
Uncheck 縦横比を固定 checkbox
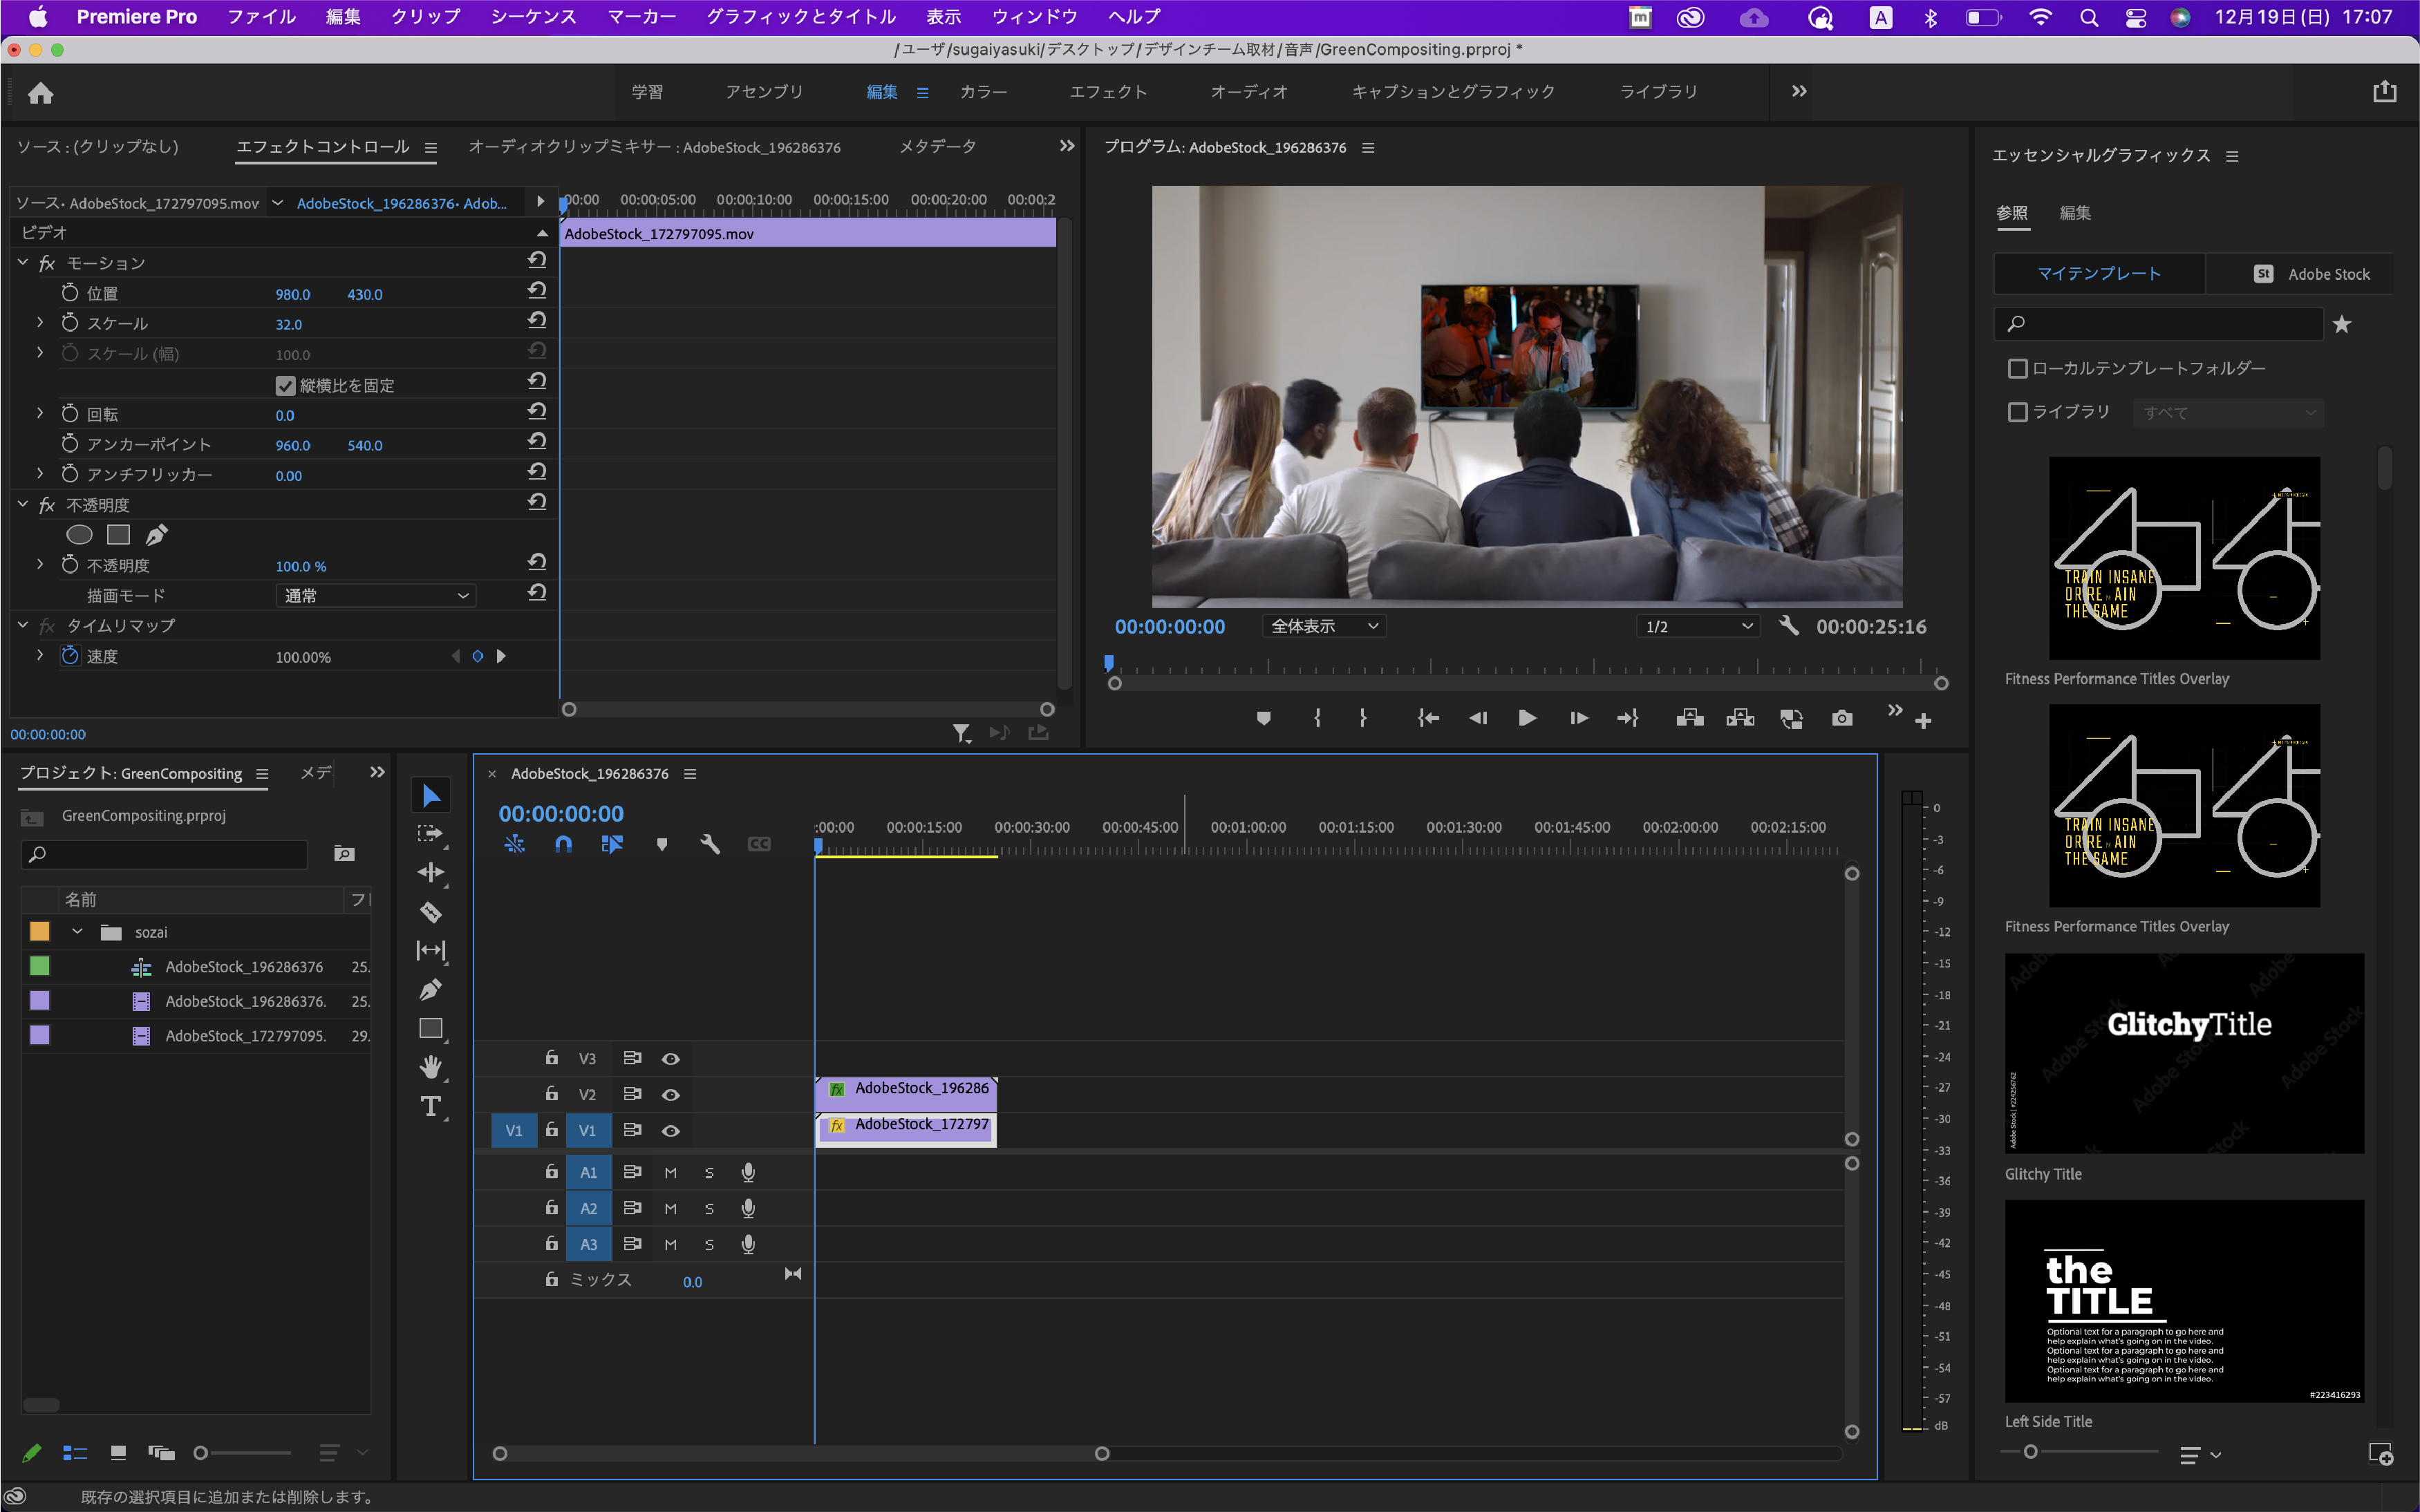285,386
